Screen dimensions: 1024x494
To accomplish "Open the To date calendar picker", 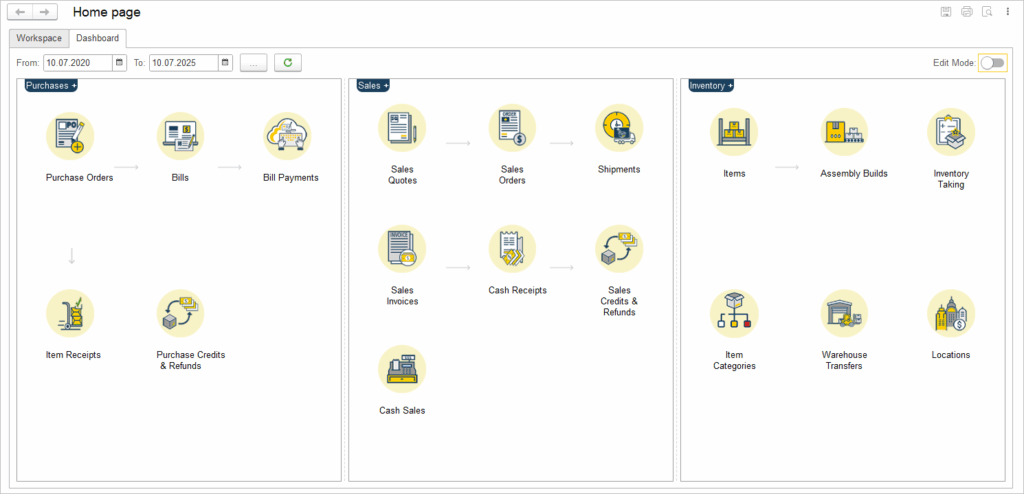I will (225, 63).
